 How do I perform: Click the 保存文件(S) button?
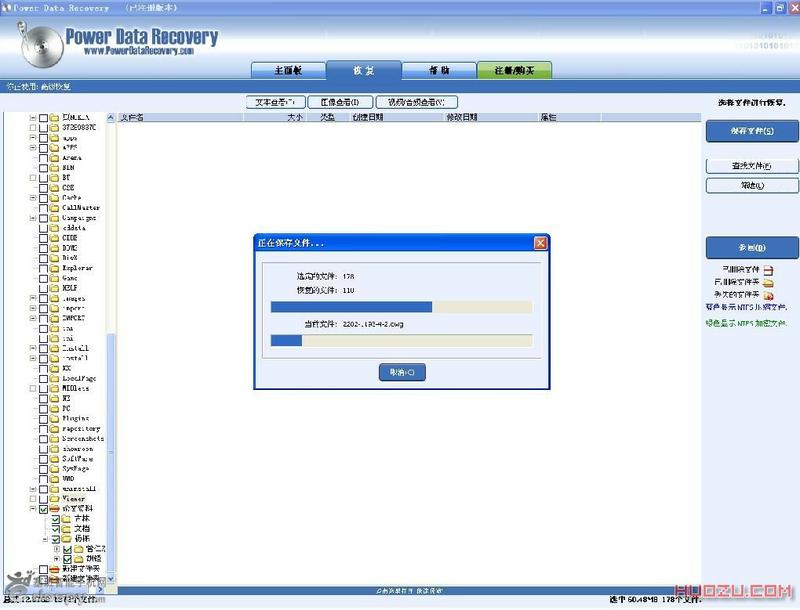(x=752, y=131)
